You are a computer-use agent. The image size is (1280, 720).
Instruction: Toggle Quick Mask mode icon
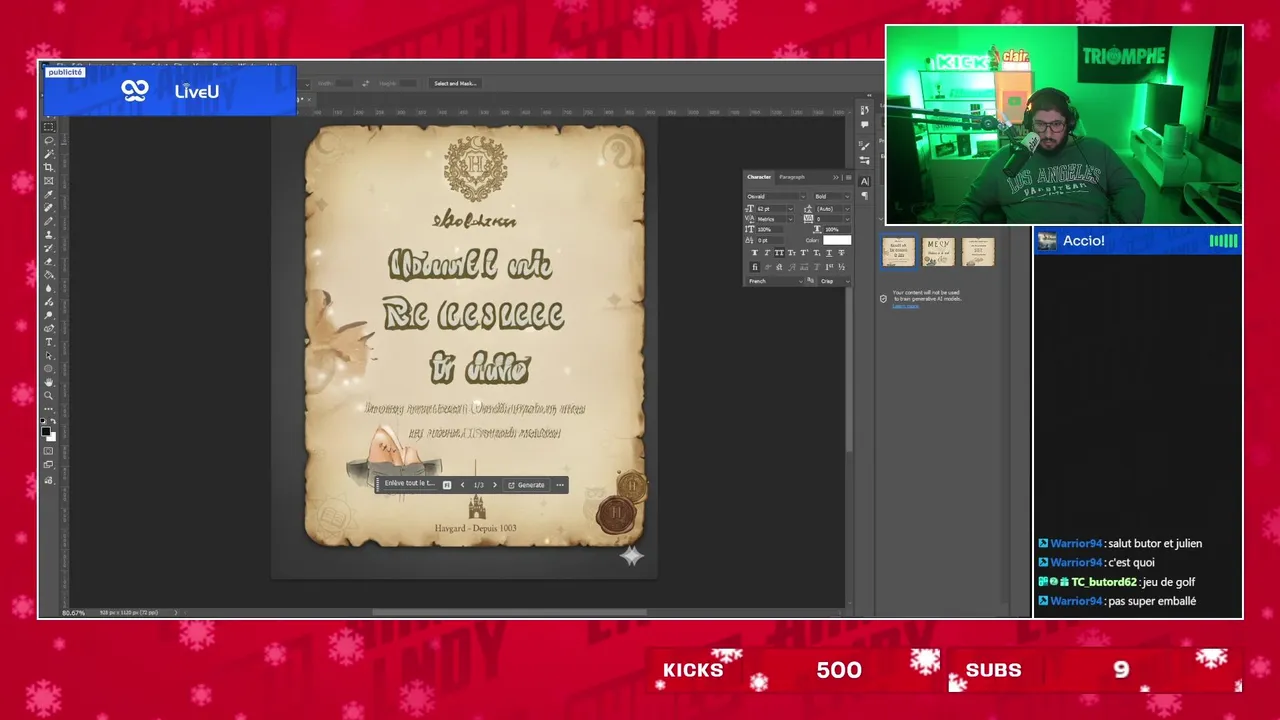[48, 451]
